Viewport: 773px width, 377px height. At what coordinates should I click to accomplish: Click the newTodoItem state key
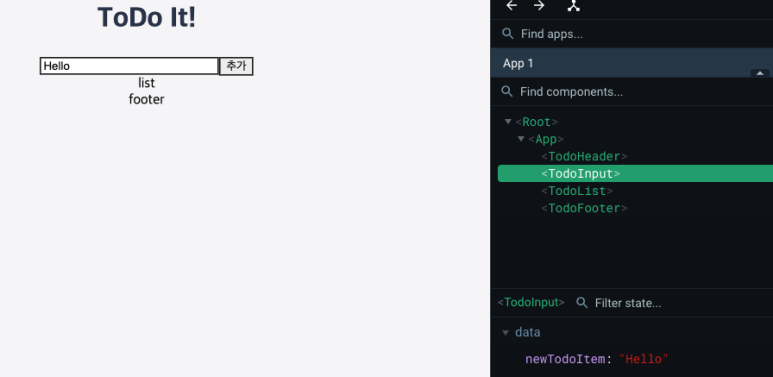565,359
